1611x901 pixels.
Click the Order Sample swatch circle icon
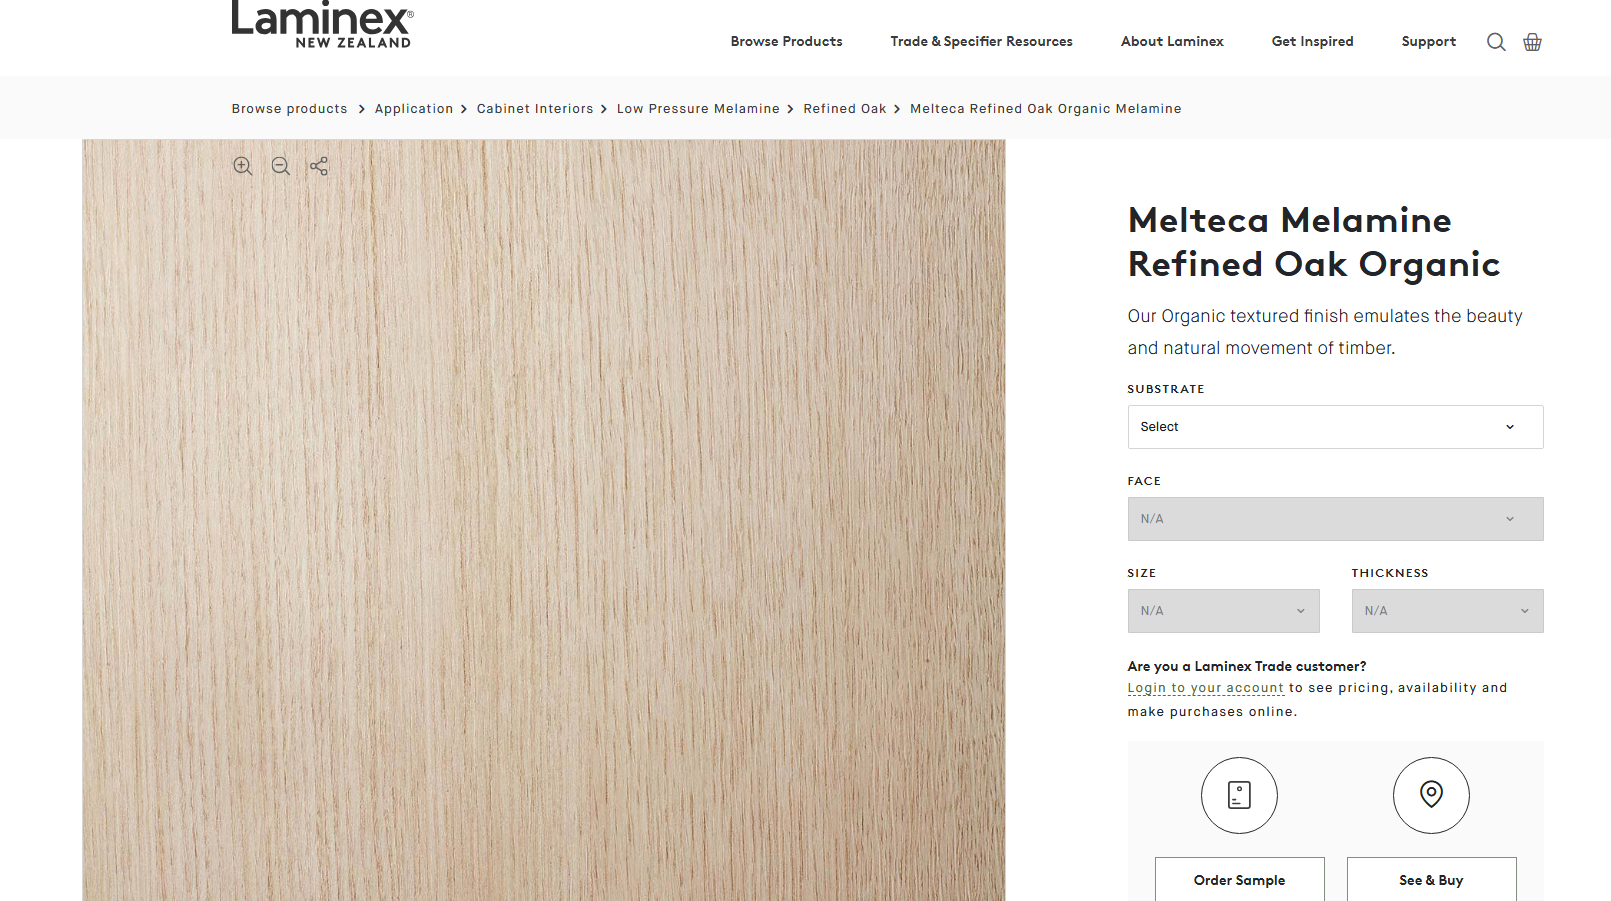pyautogui.click(x=1239, y=795)
